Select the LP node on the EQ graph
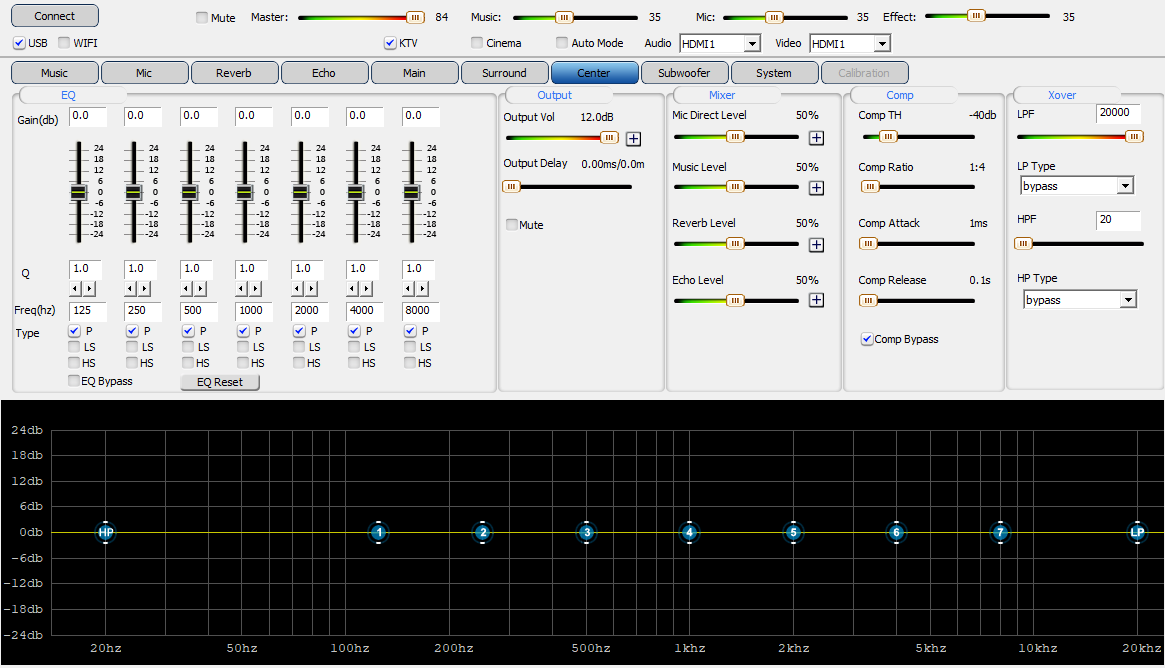The width and height of the screenshot is (1165, 668). pos(1137,533)
